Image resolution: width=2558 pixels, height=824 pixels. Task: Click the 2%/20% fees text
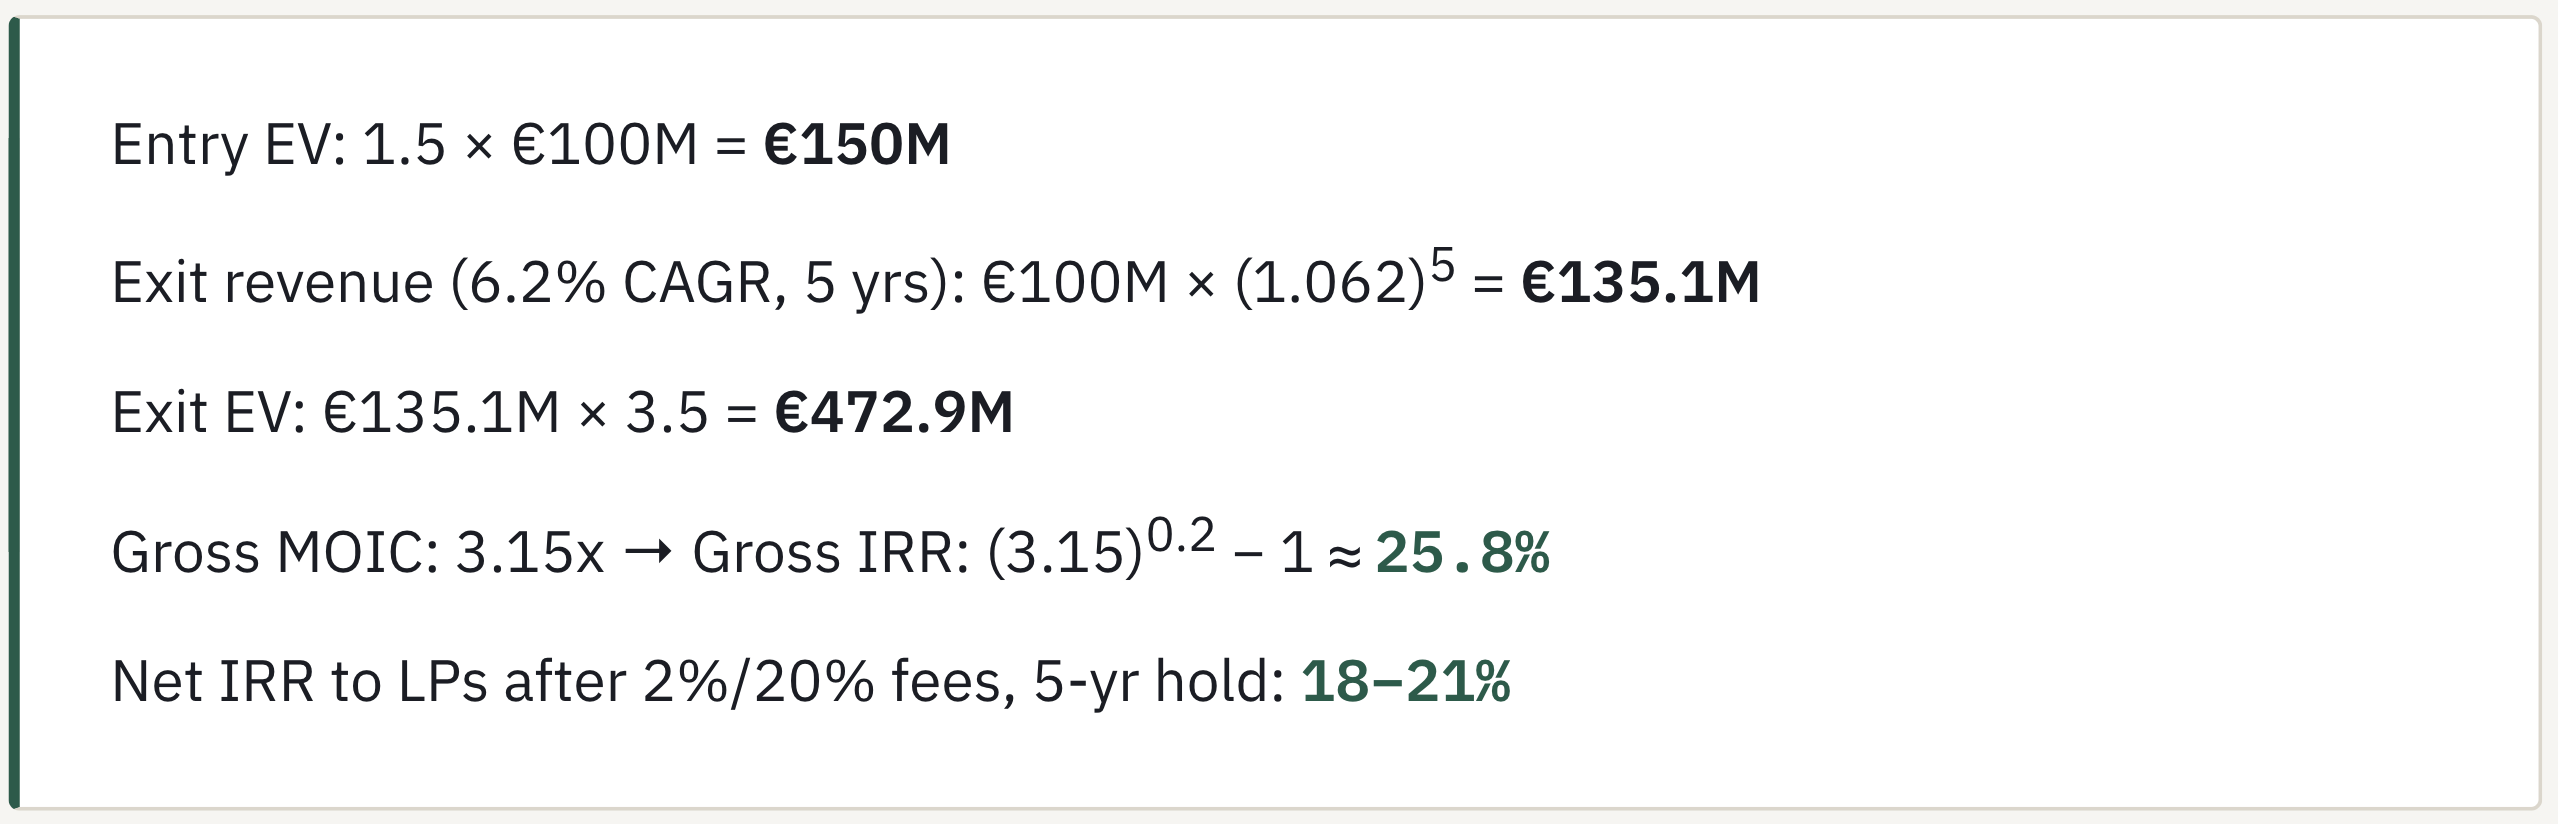pyautogui.click(x=830, y=682)
